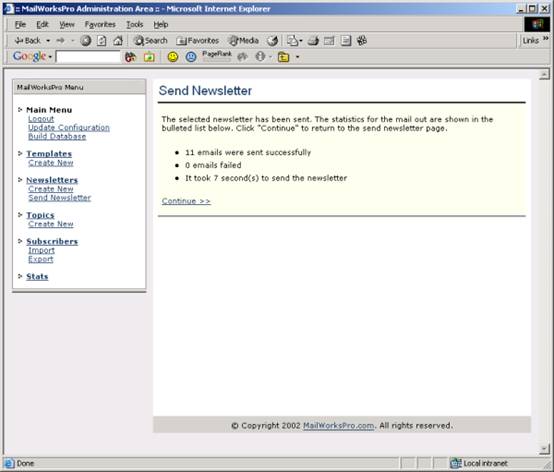Open the Favorites menu

[100, 24]
